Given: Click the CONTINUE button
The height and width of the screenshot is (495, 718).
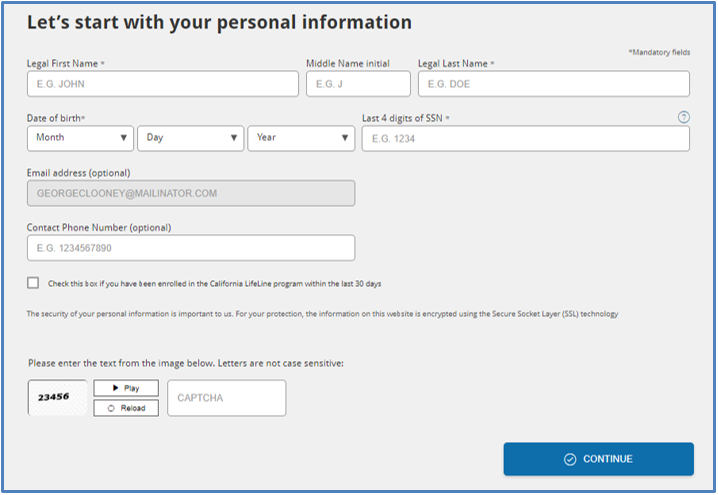Looking at the screenshot, I should point(598,459).
